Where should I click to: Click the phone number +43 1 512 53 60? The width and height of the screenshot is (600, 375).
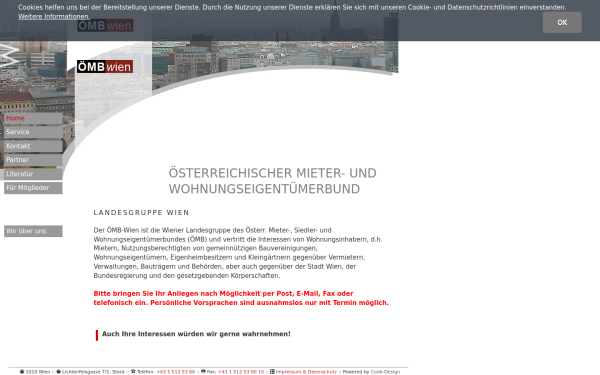point(176,372)
